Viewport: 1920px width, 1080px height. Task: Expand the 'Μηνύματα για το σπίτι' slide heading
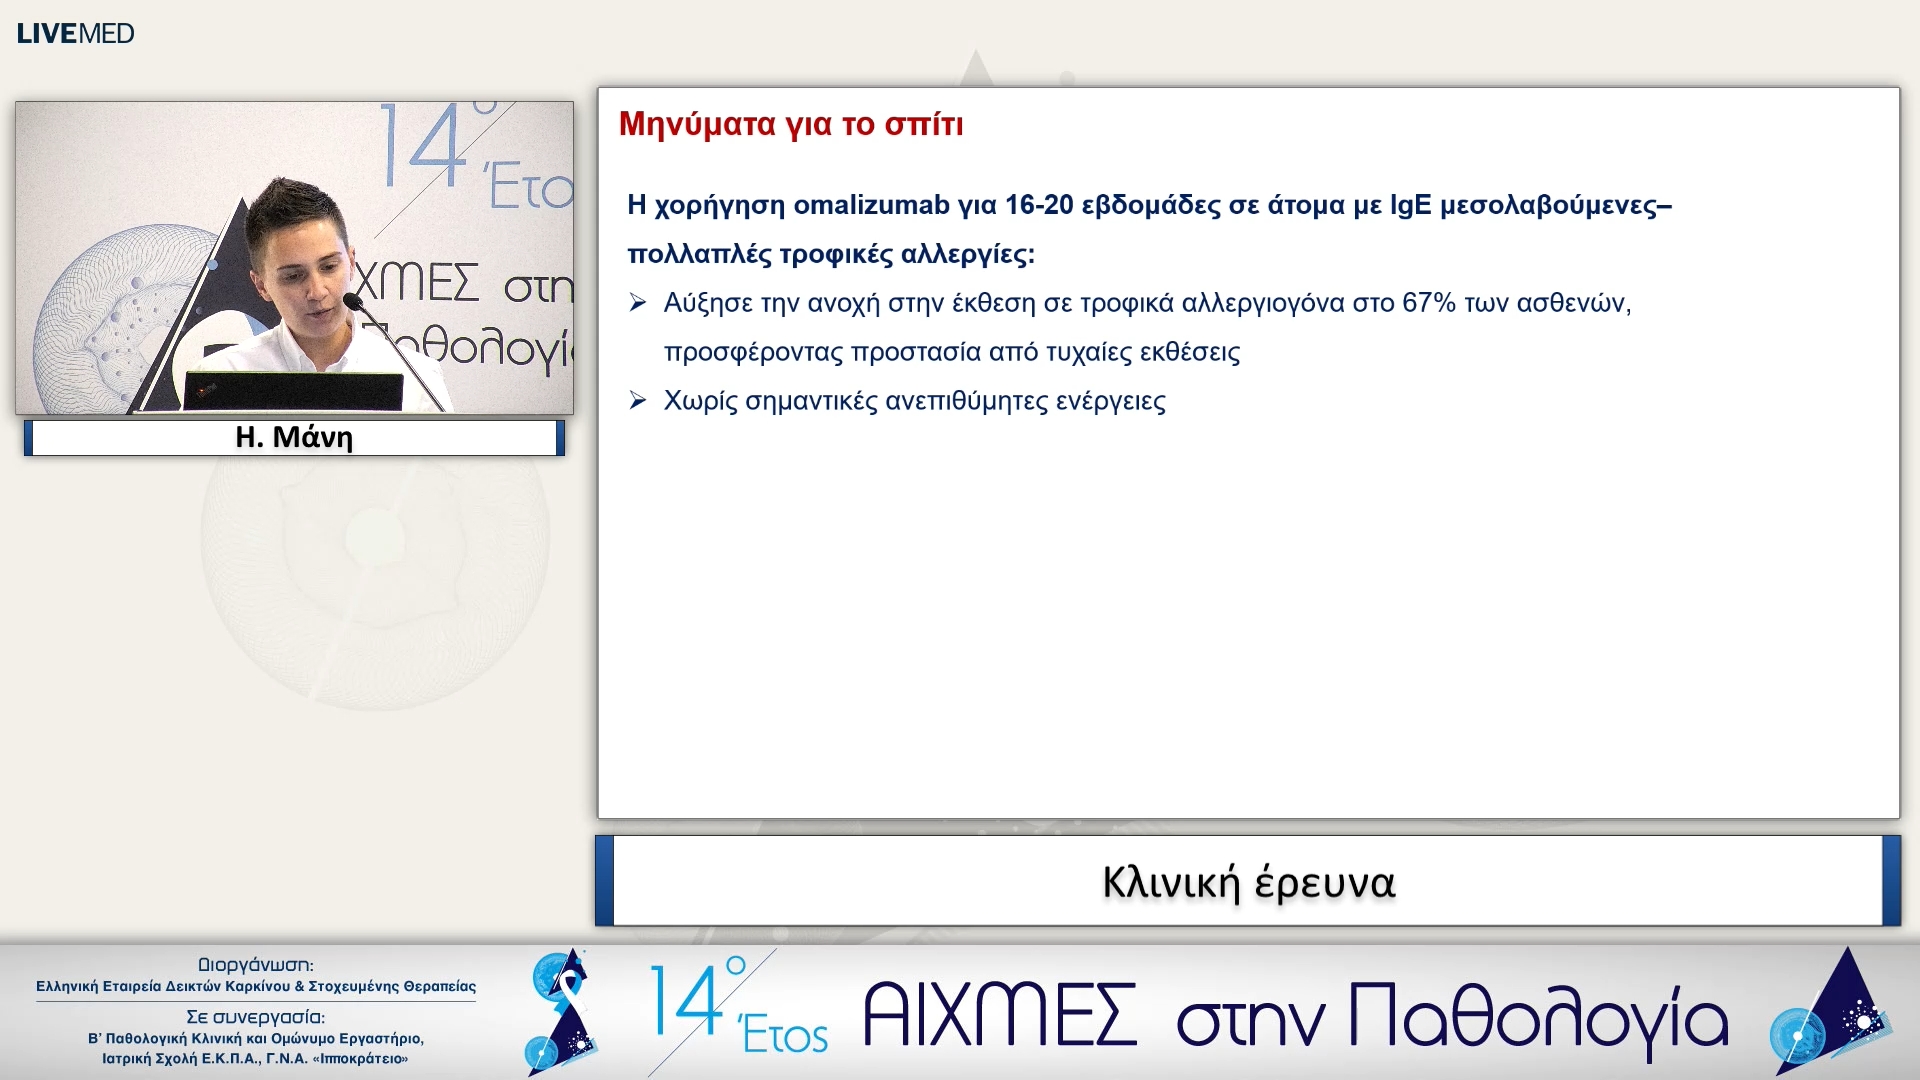tap(790, 124)
